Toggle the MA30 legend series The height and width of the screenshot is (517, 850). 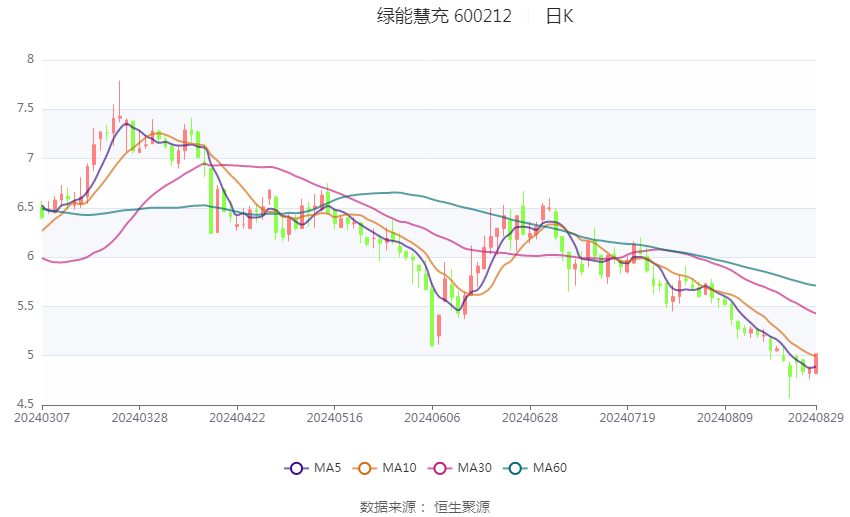[x=460, y=468]
